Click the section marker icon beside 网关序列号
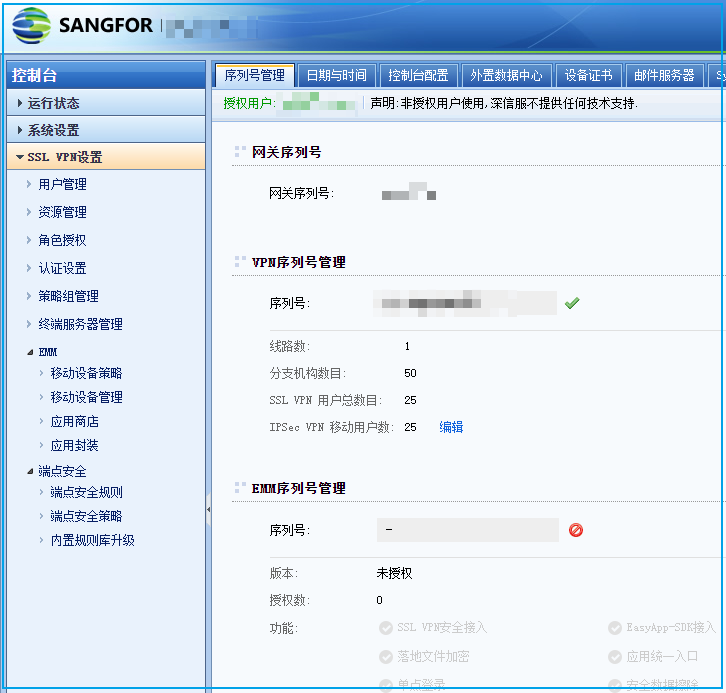 pyautogui.click(x=240, y=151)
